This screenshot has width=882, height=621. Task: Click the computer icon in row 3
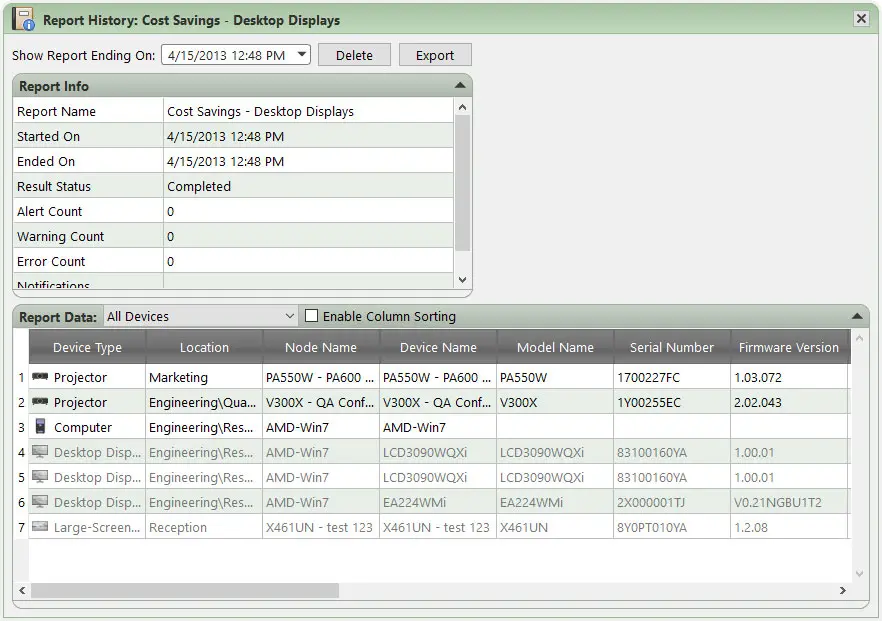(x=40, y=427)
